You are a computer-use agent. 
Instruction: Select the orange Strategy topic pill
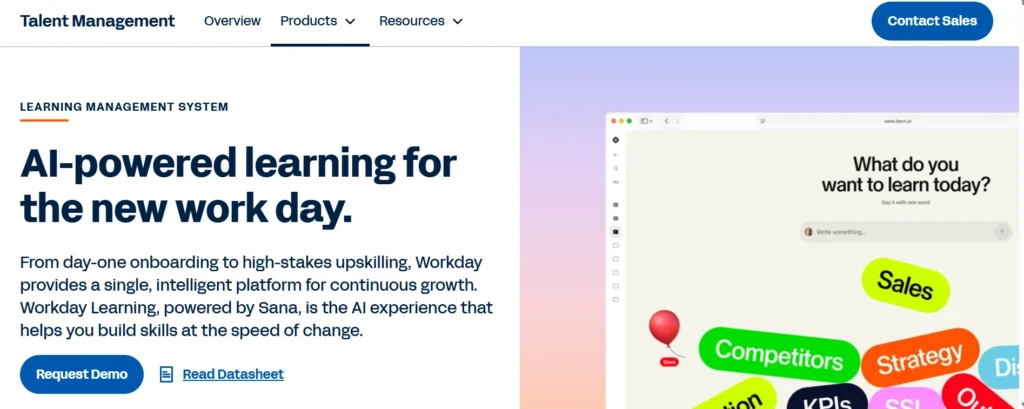(920, 359)
